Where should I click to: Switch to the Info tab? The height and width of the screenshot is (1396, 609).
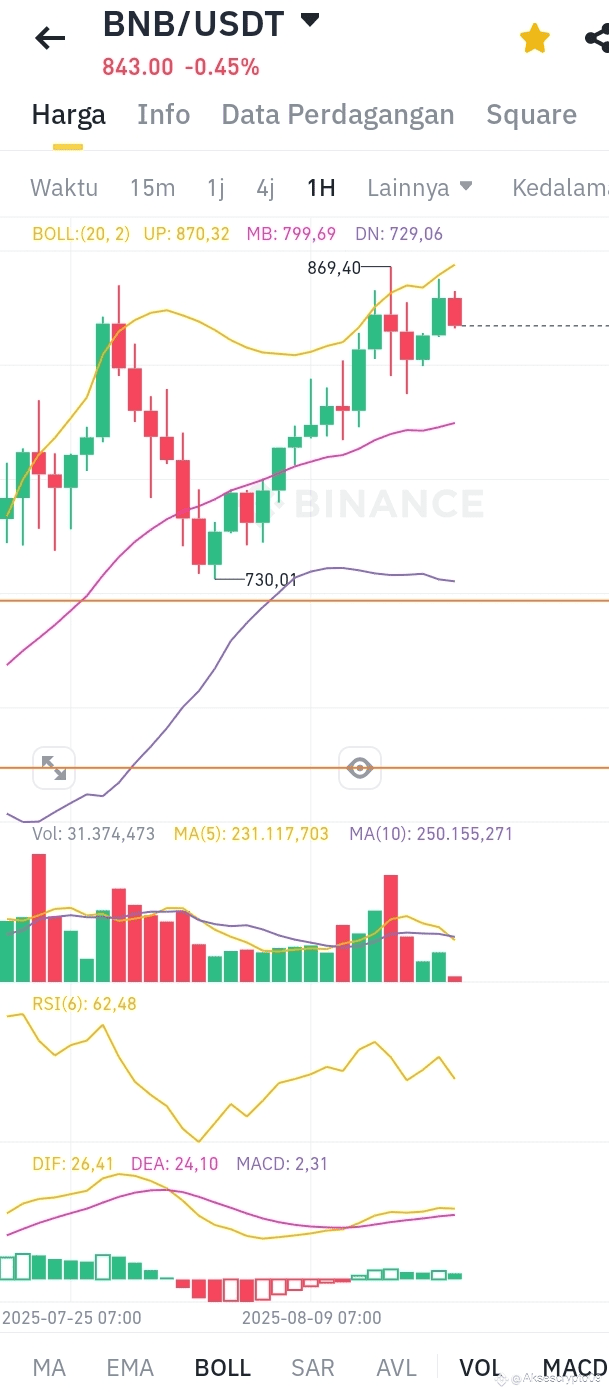(x=164, y=115)
